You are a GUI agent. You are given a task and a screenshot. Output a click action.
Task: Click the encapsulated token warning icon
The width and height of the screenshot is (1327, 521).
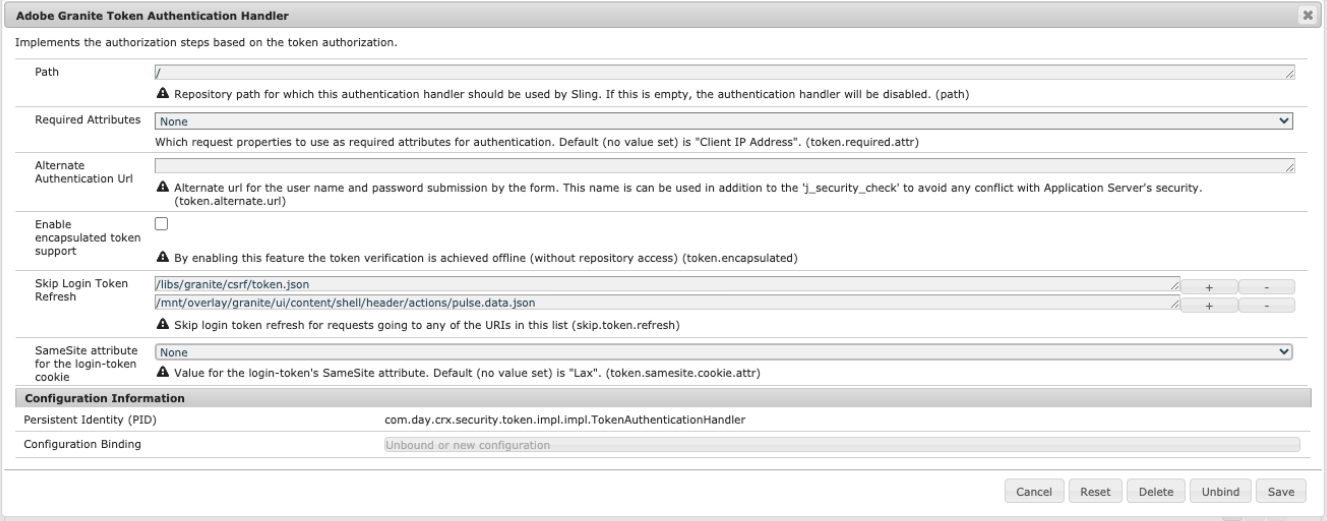coord(163,258)
